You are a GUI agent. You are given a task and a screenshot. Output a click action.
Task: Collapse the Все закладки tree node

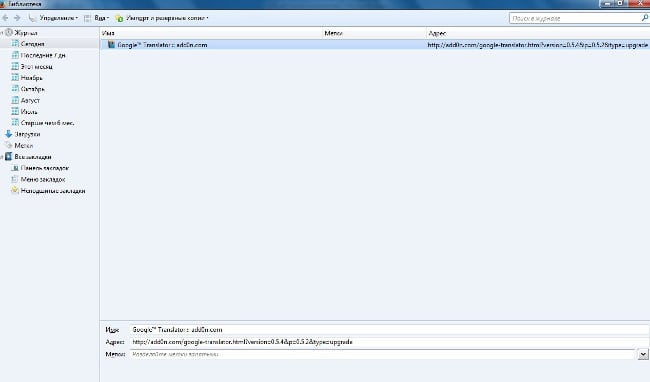click(x=2, y=157)
